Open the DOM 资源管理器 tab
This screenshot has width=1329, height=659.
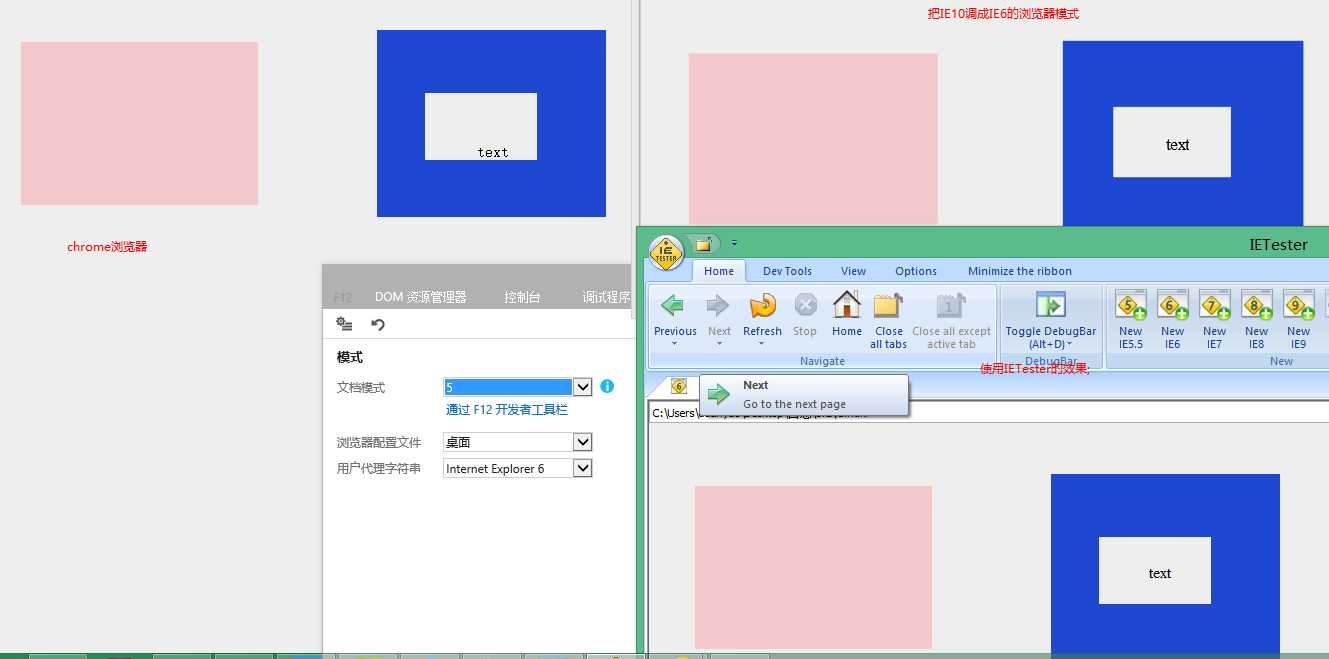[420, 297]
